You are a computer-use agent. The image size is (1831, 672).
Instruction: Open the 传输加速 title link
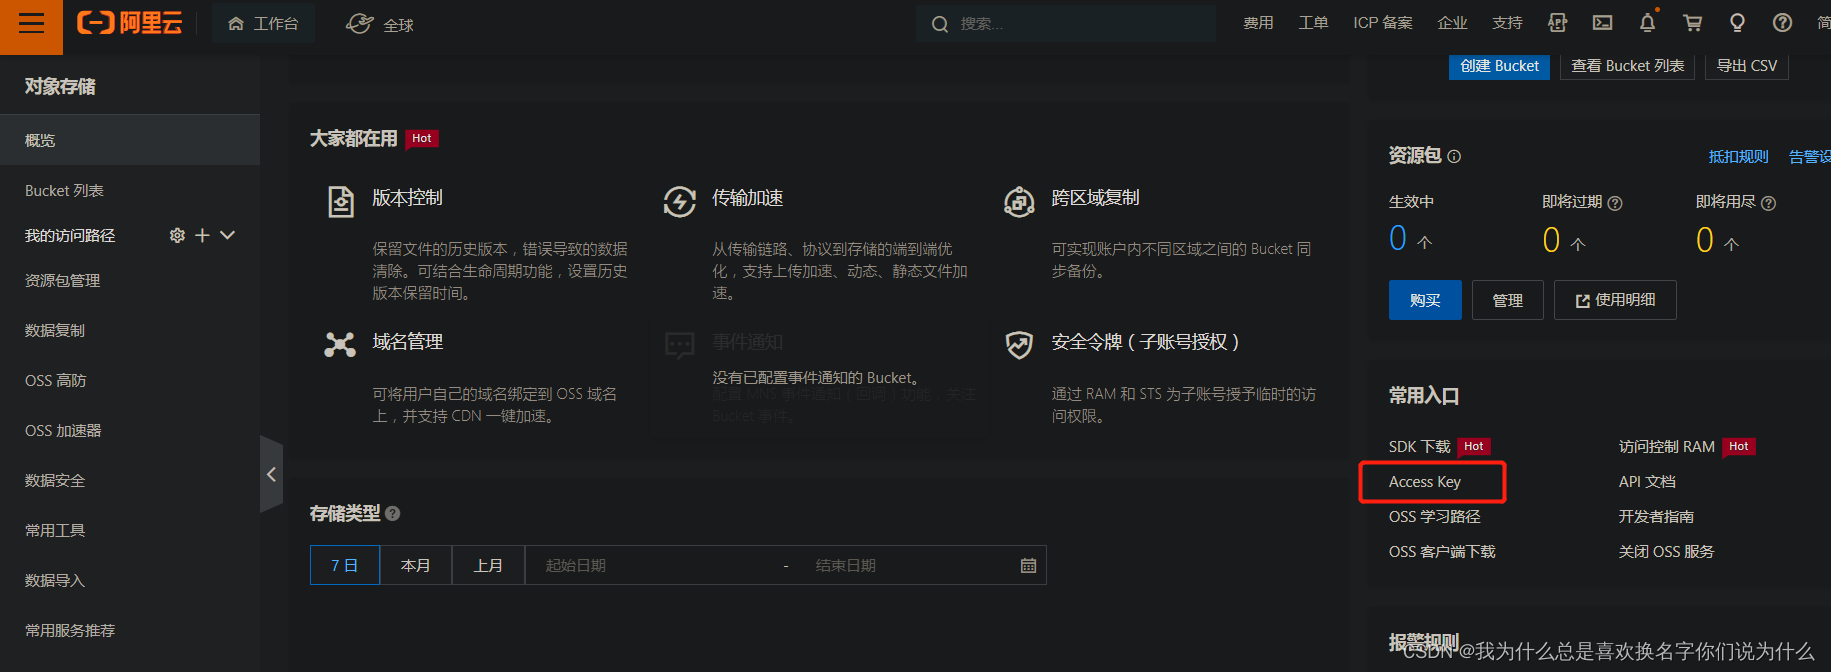747,198
